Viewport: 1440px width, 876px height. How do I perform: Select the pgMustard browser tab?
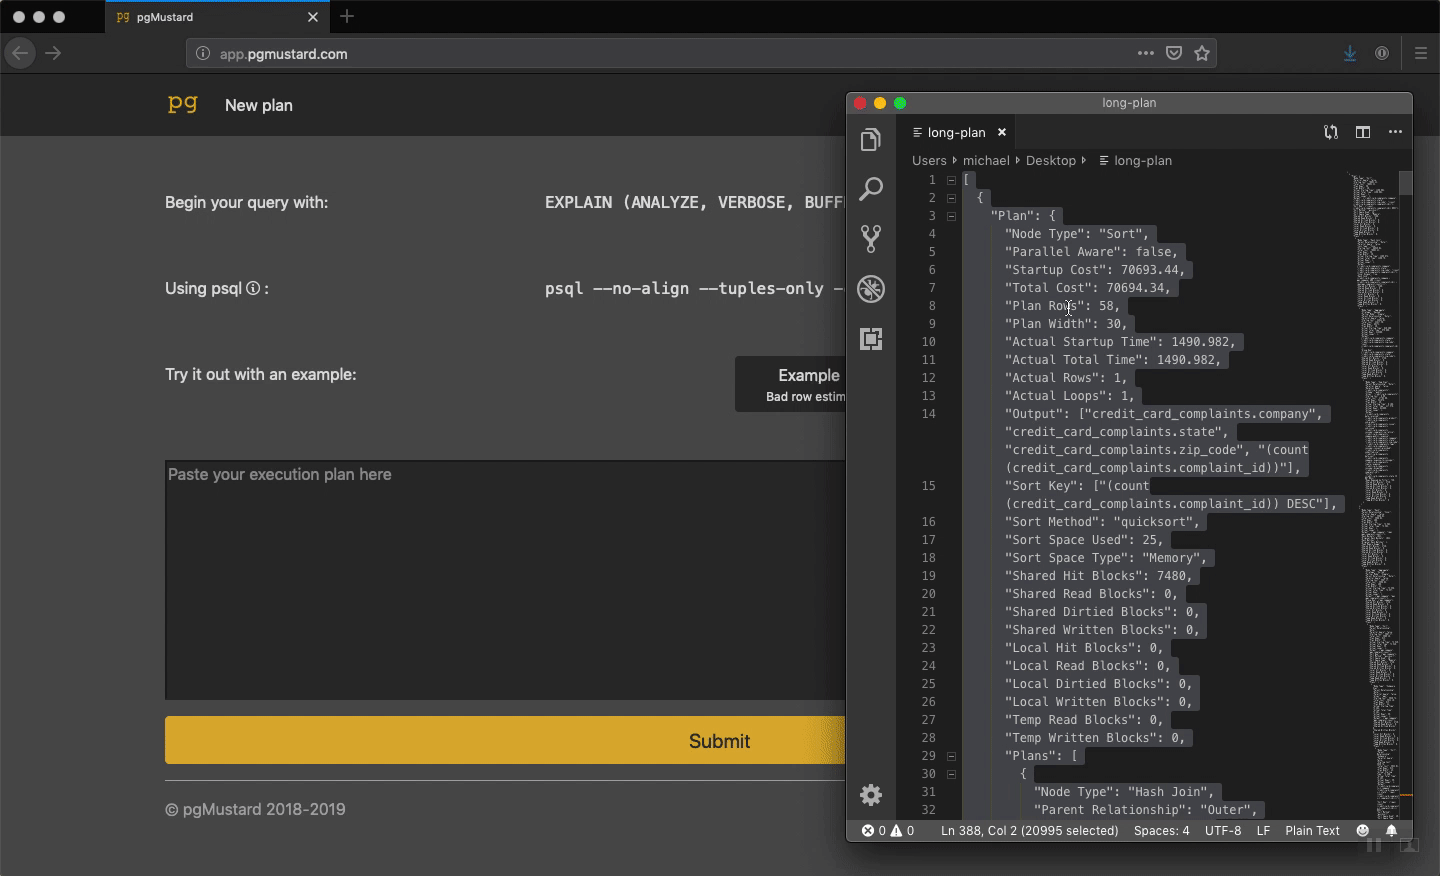[x=217, y=17]
